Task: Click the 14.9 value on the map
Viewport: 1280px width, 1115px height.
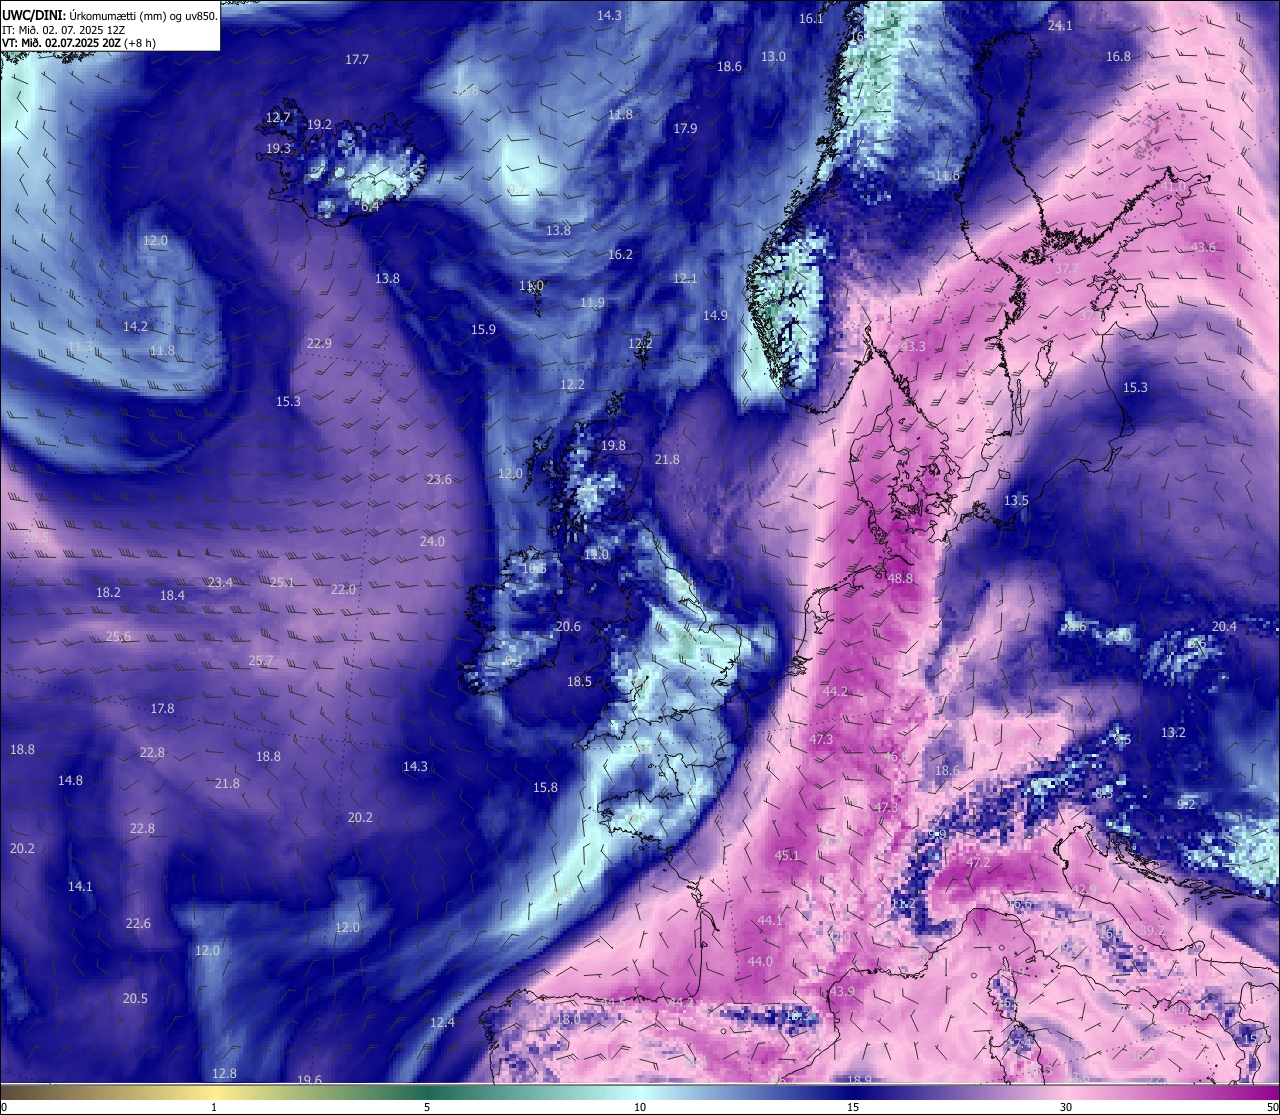Action: (715, 316)
